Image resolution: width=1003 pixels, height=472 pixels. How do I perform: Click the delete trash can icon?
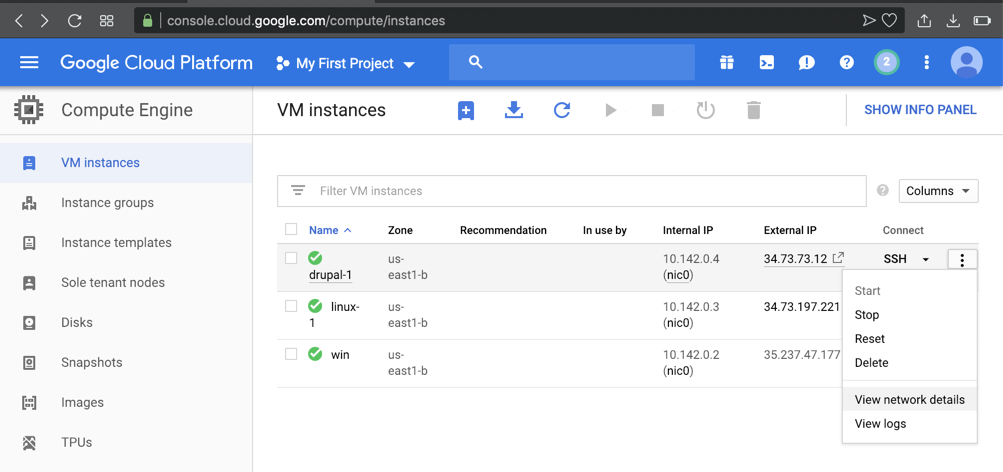754,110
